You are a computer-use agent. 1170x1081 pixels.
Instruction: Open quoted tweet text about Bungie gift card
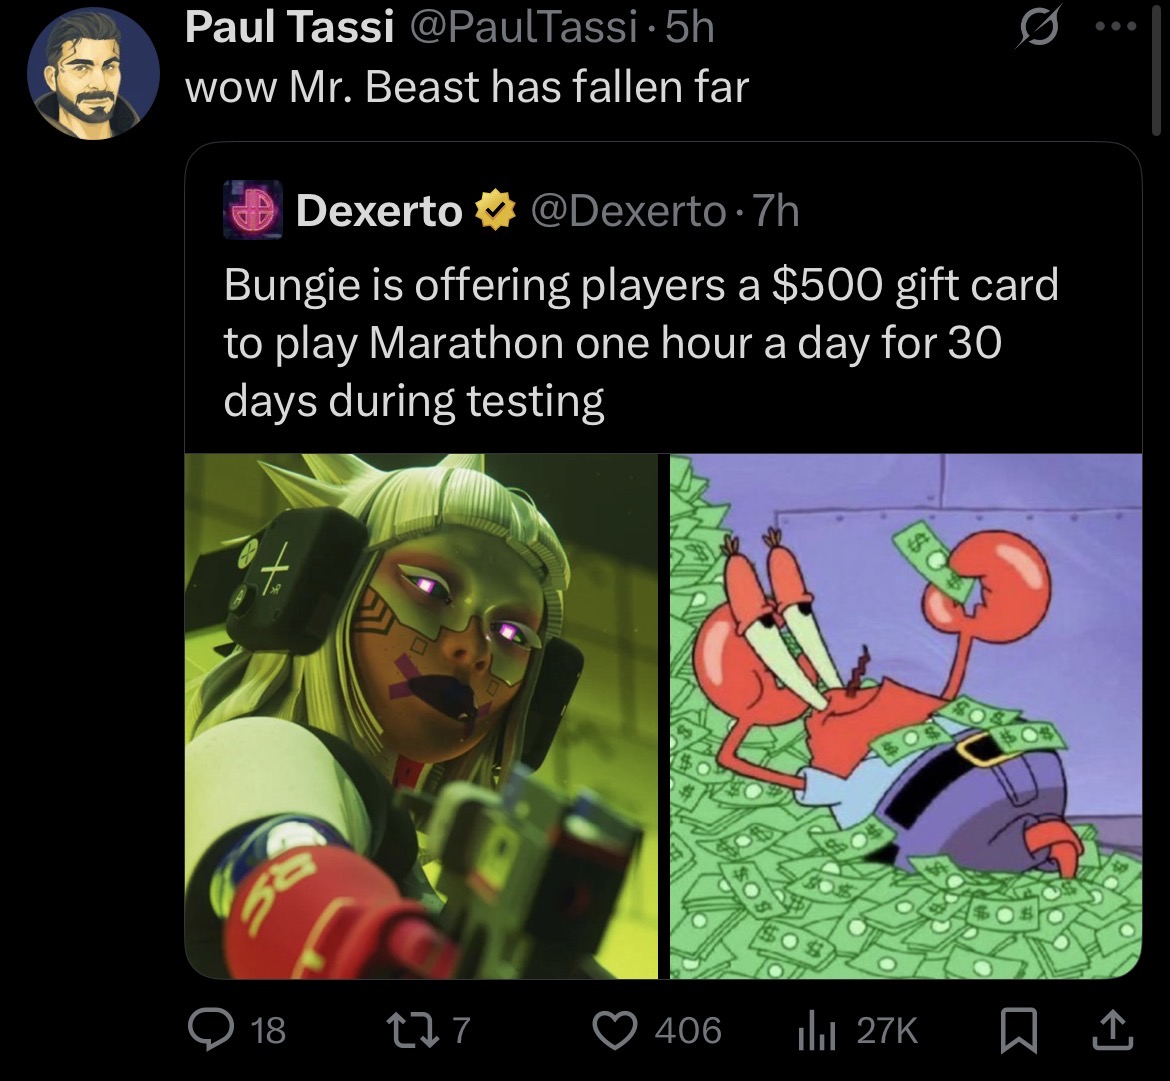coord(641,342)
